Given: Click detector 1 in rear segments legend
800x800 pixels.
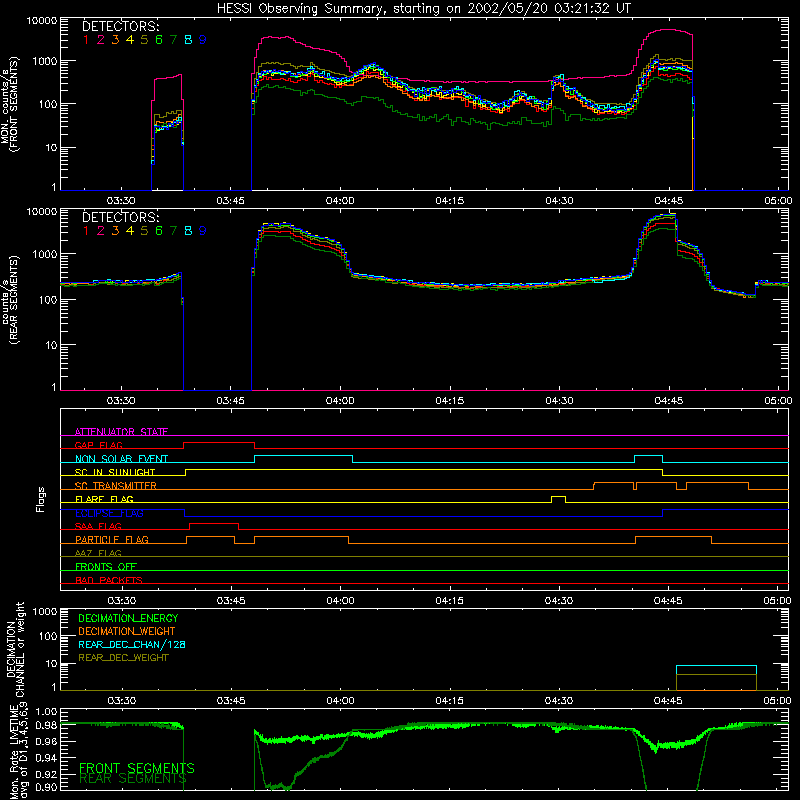Looking at the screenshot, I should (x=86, y=231).
